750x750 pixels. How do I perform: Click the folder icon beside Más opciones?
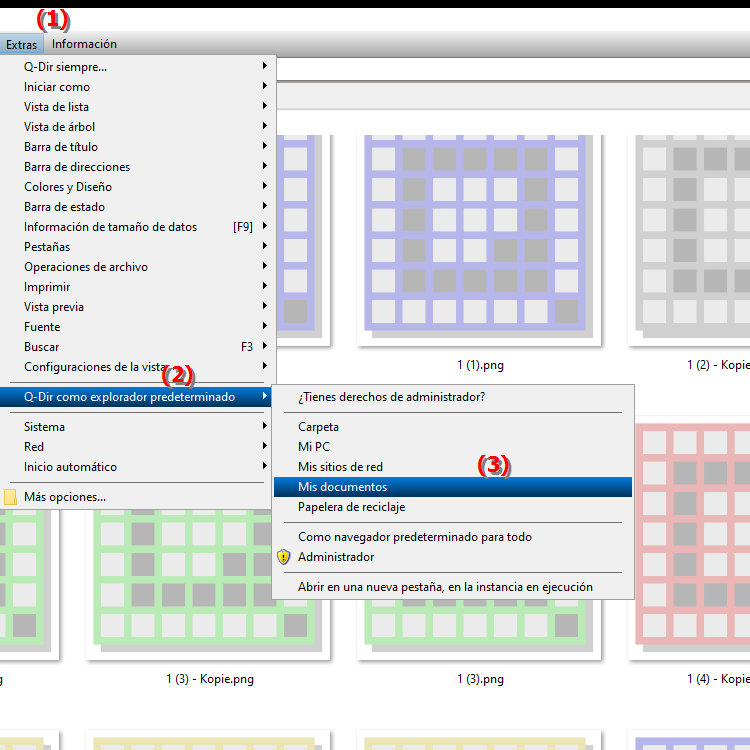(10, 497)
